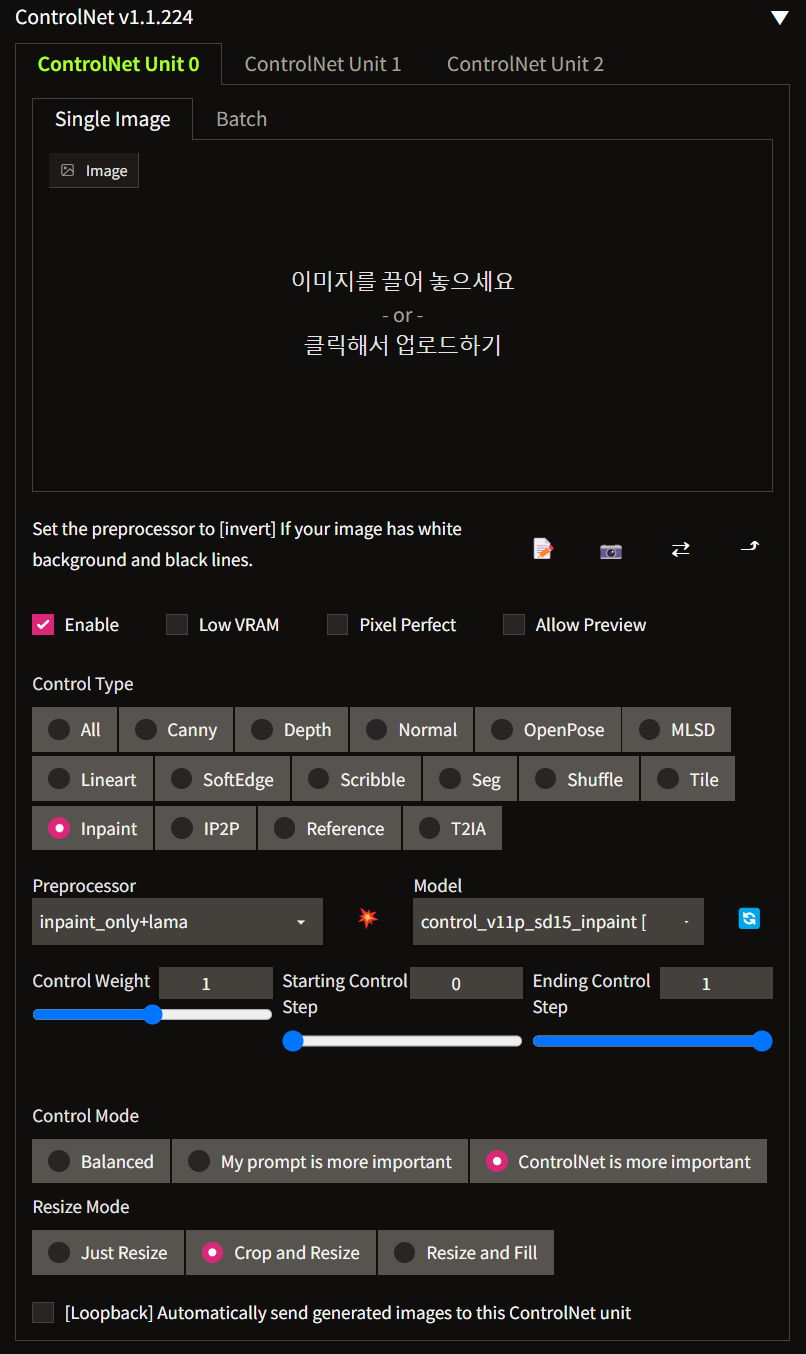806x1354 pixels.
Task: Tick the Loopback auto-send checkbox
Action: click(x=43, y=1313)
